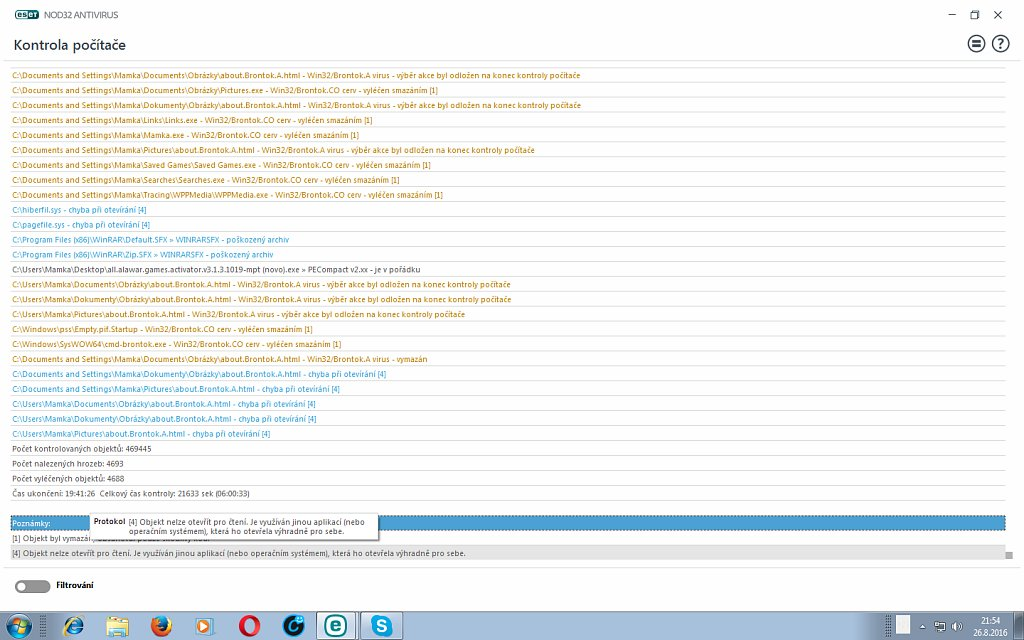Image resolution: width=1024 pixels, height=640 pixels.
Task: Show hidden tray icons arrow
Action: tap(922, 626)
